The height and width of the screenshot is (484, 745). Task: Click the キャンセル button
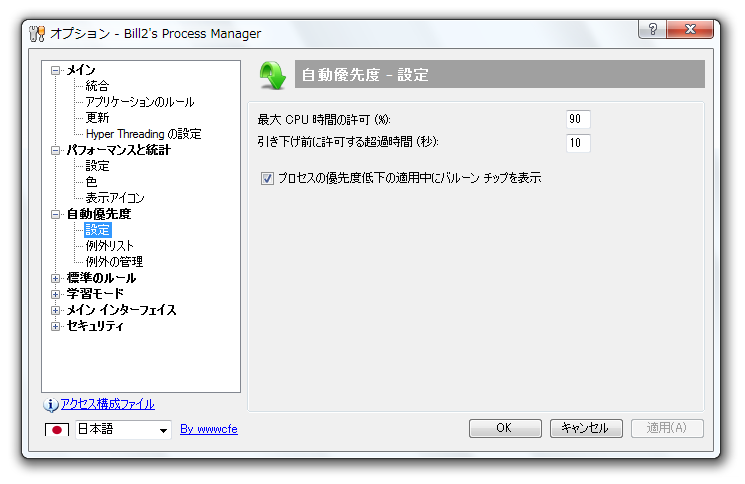586,428
